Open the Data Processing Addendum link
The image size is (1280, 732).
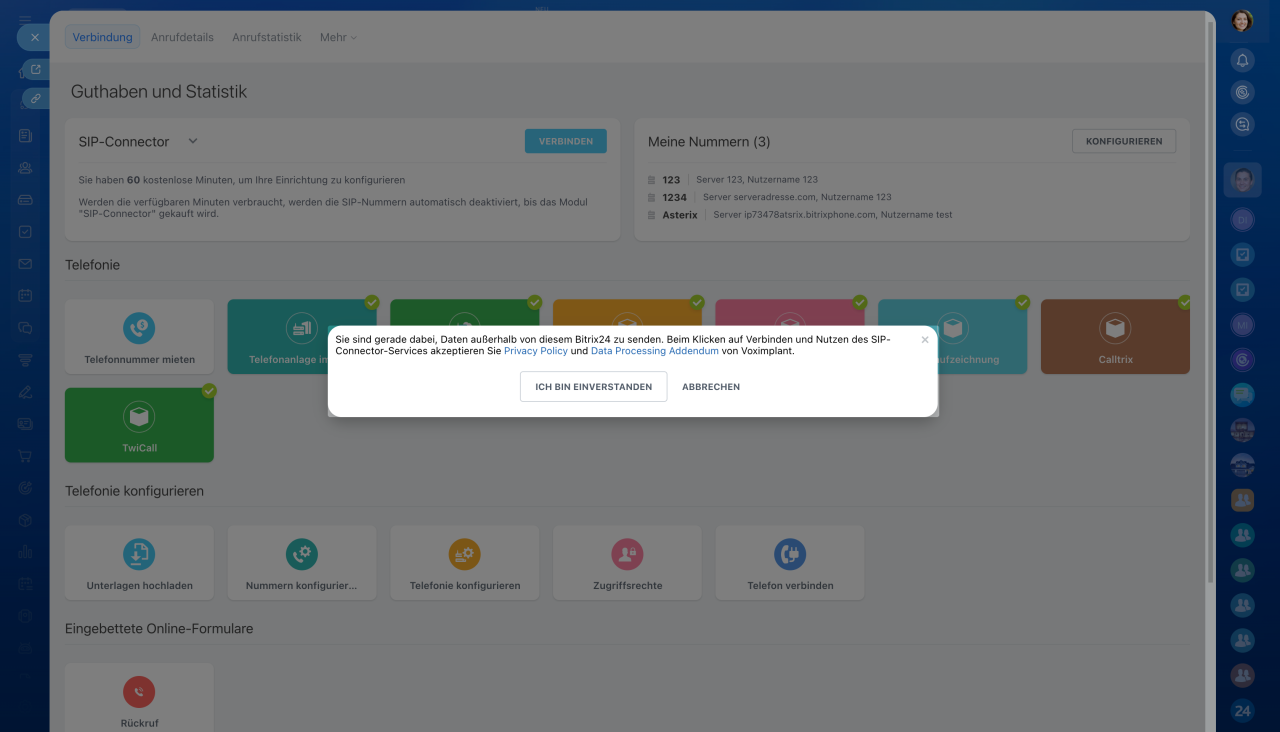(x=655, y=351)
